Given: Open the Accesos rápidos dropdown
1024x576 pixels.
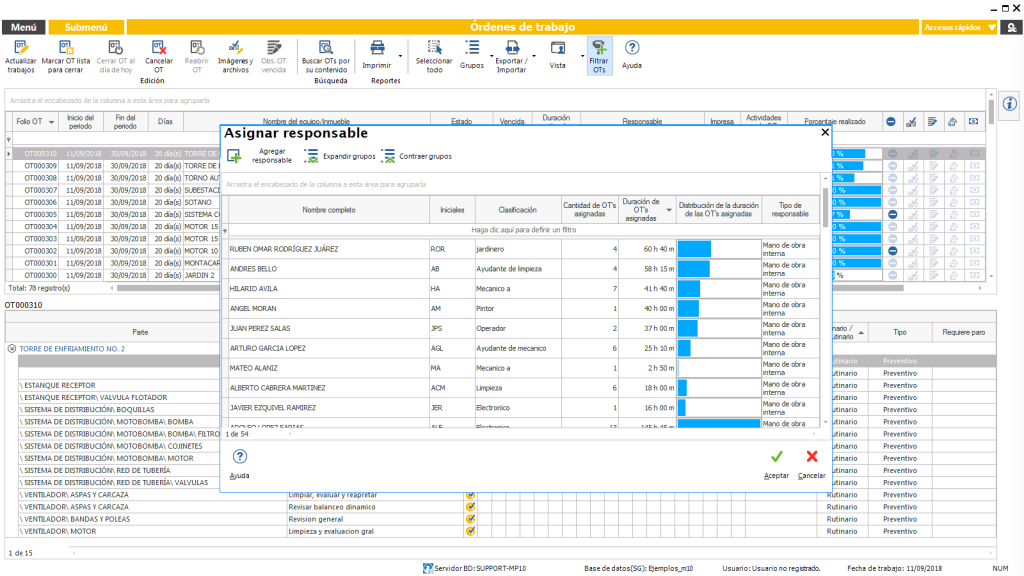Looking at the screenshot, I should (x=991, y=28).
